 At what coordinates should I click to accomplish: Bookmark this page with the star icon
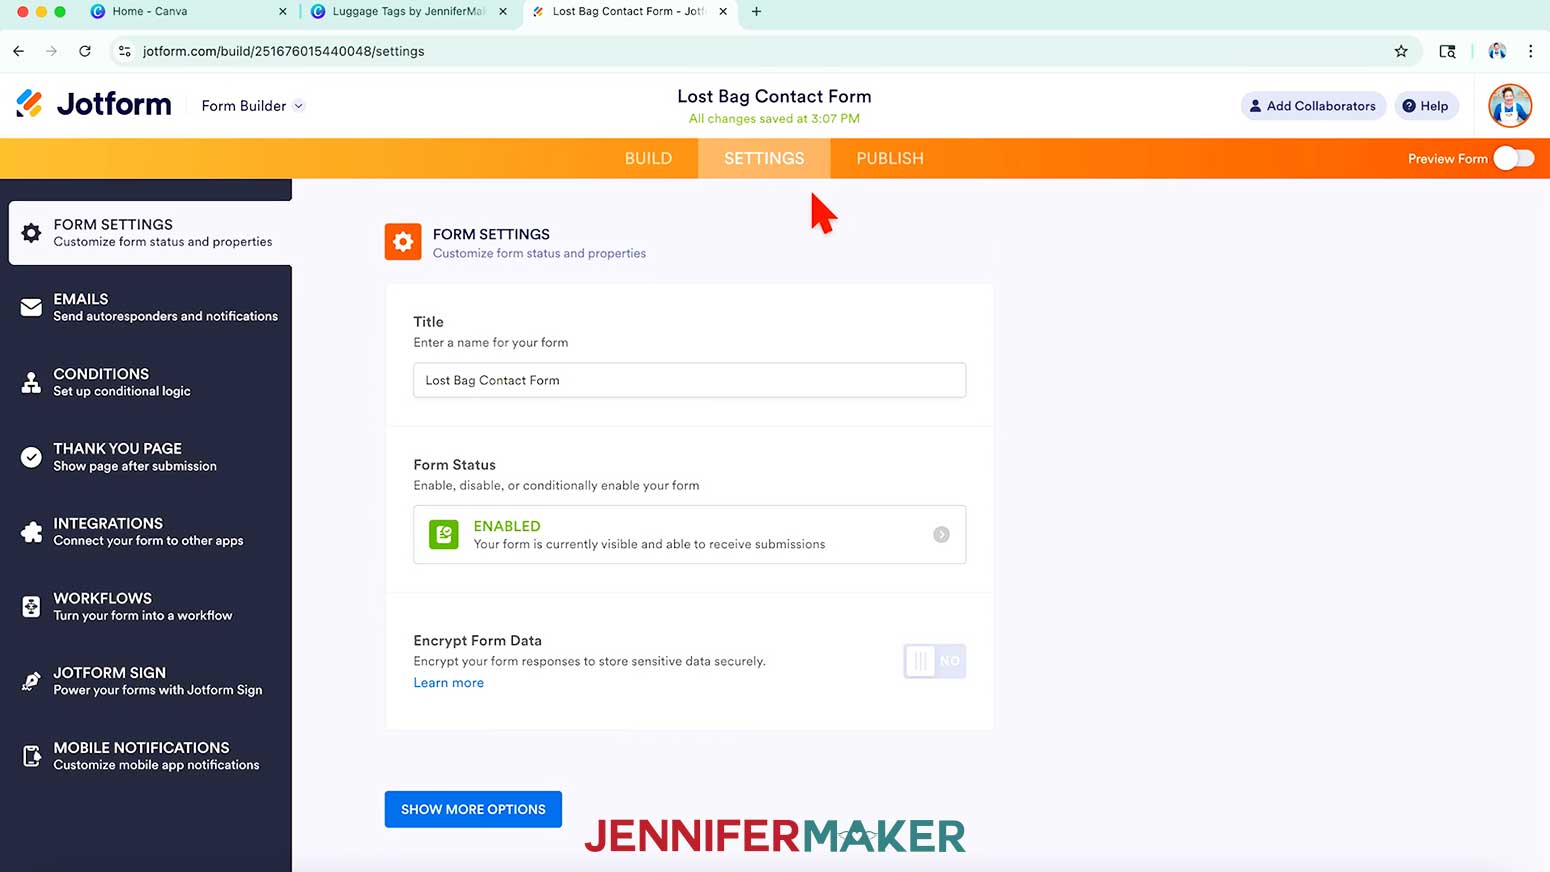tap(1401, 51)
